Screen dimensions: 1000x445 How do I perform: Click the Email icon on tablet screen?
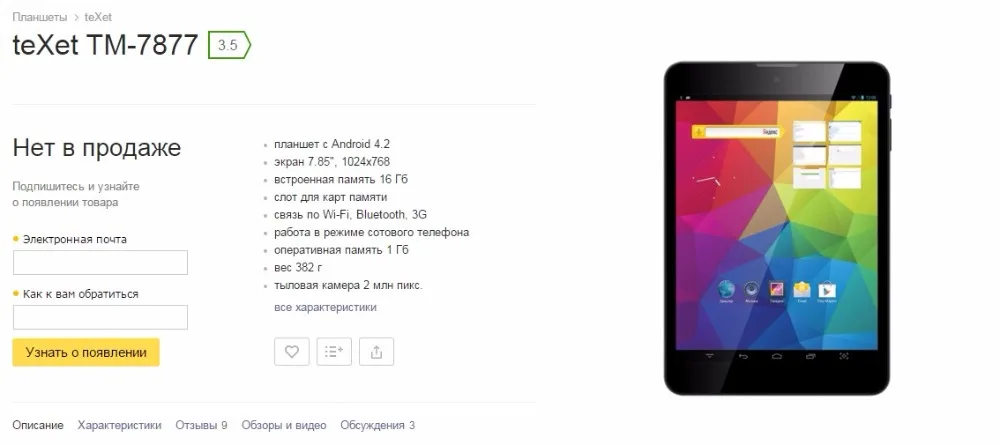(x=802, y=290)
